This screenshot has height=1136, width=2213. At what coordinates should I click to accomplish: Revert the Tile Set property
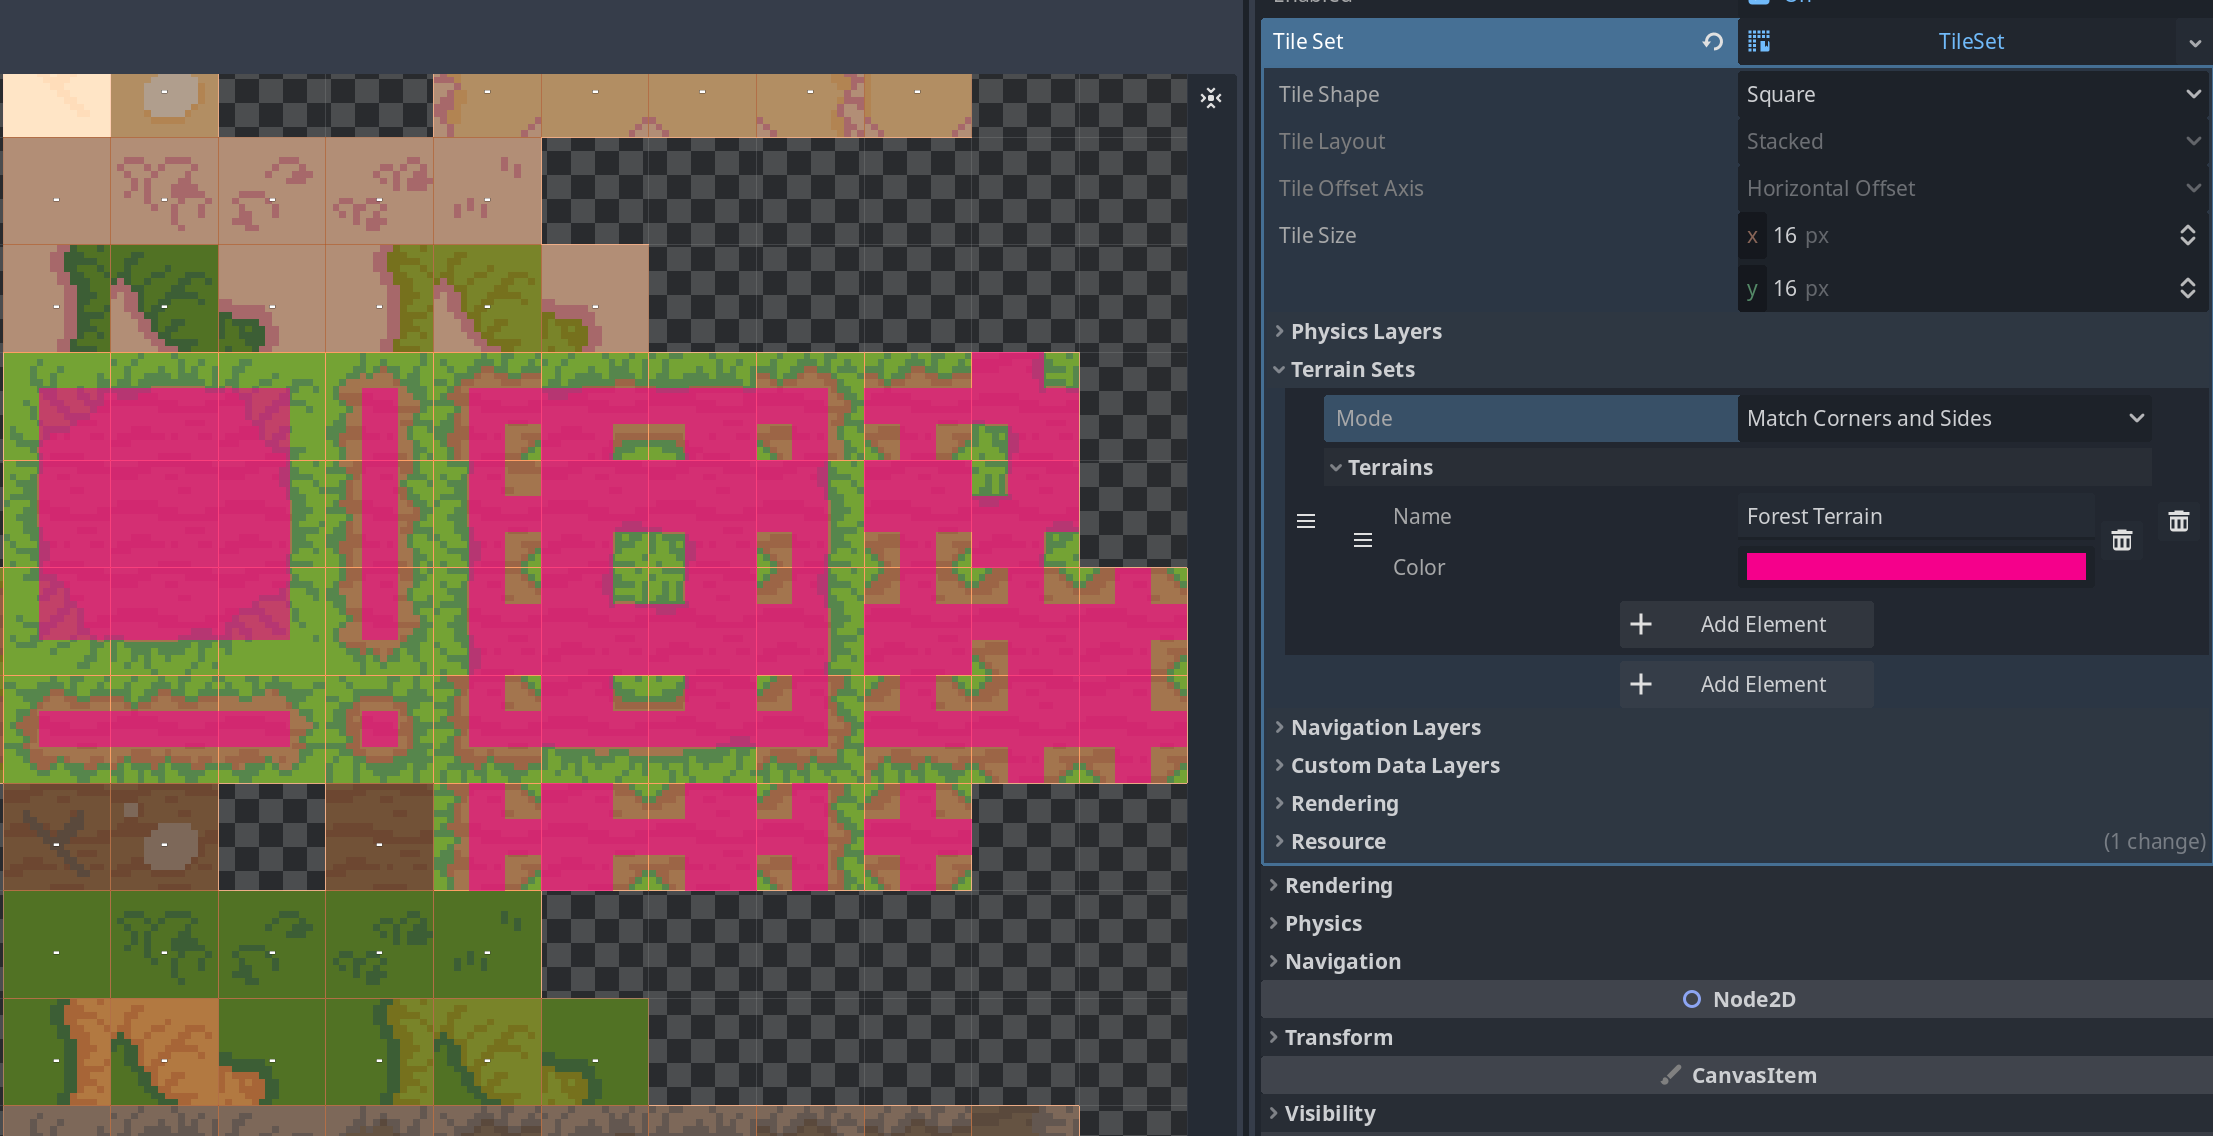tap(1712, 42)
